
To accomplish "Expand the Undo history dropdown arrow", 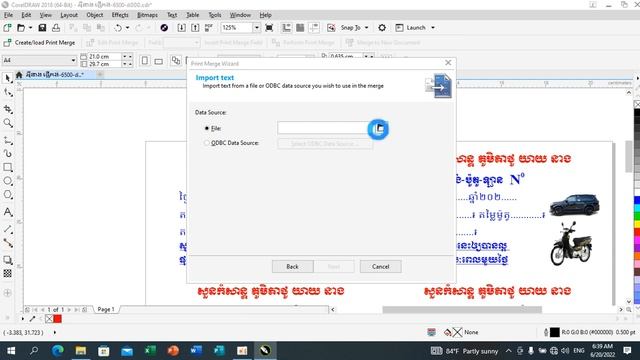I will tap(127, 28).
